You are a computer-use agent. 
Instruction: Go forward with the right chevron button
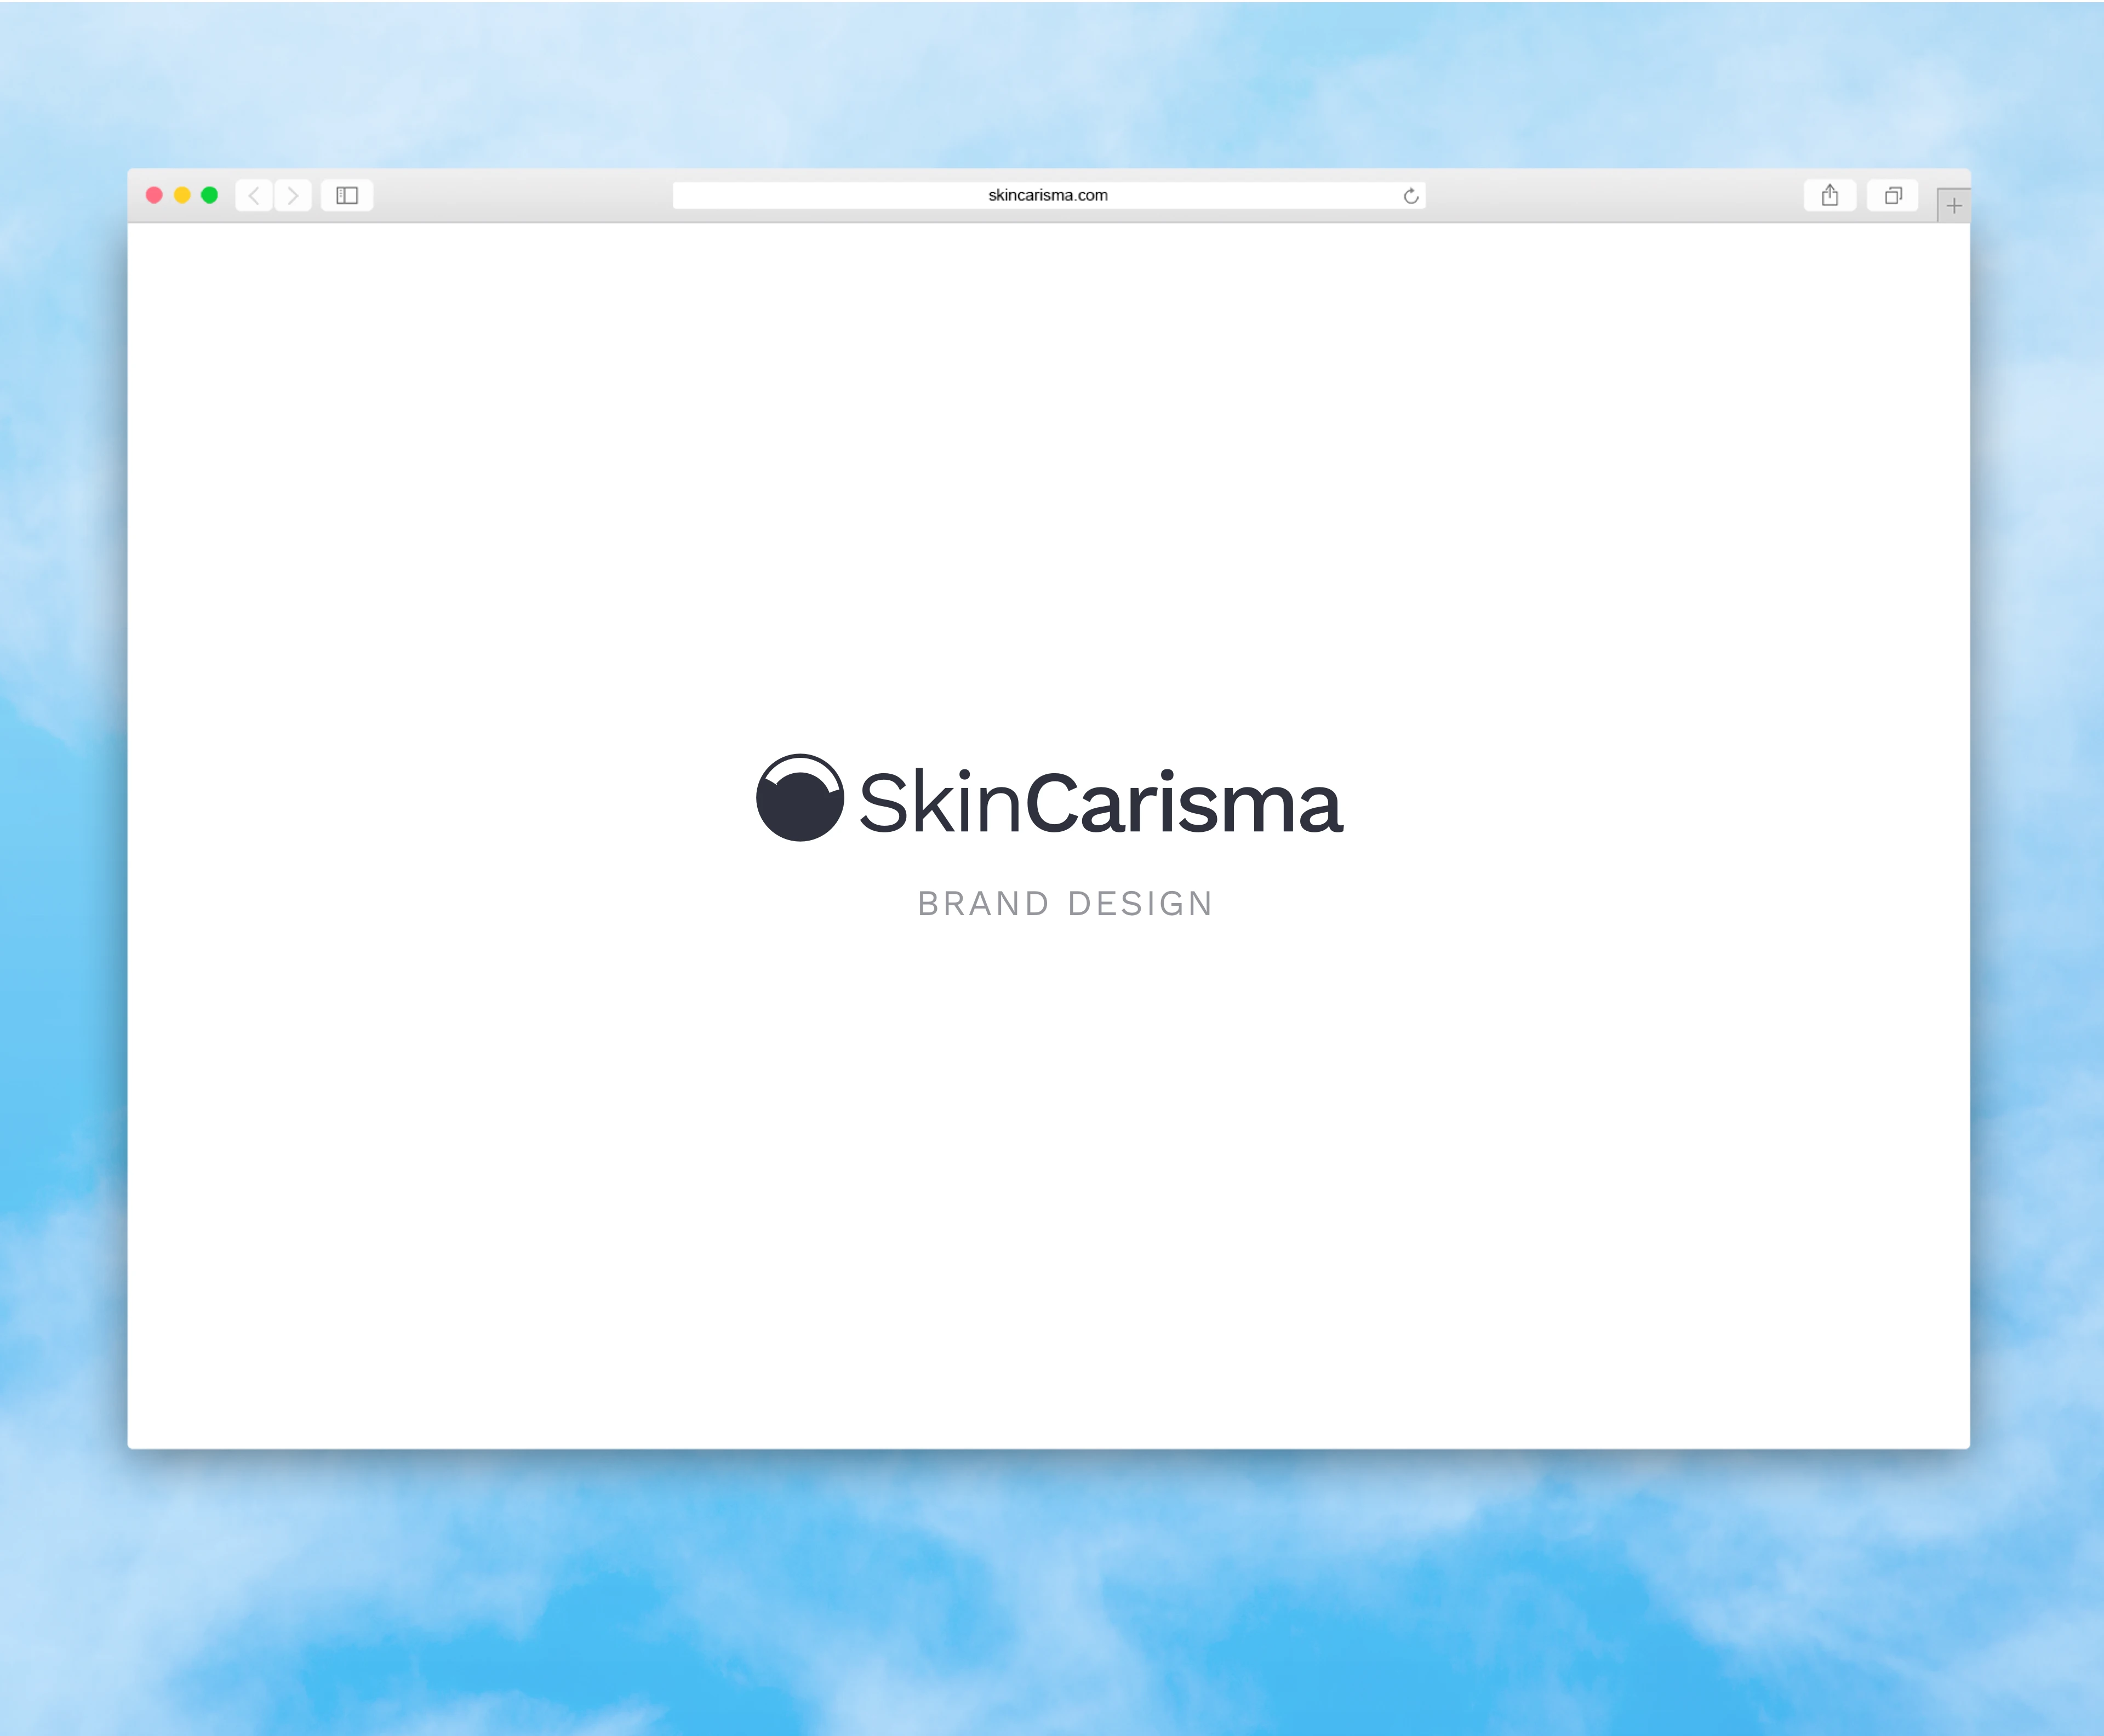293,196
